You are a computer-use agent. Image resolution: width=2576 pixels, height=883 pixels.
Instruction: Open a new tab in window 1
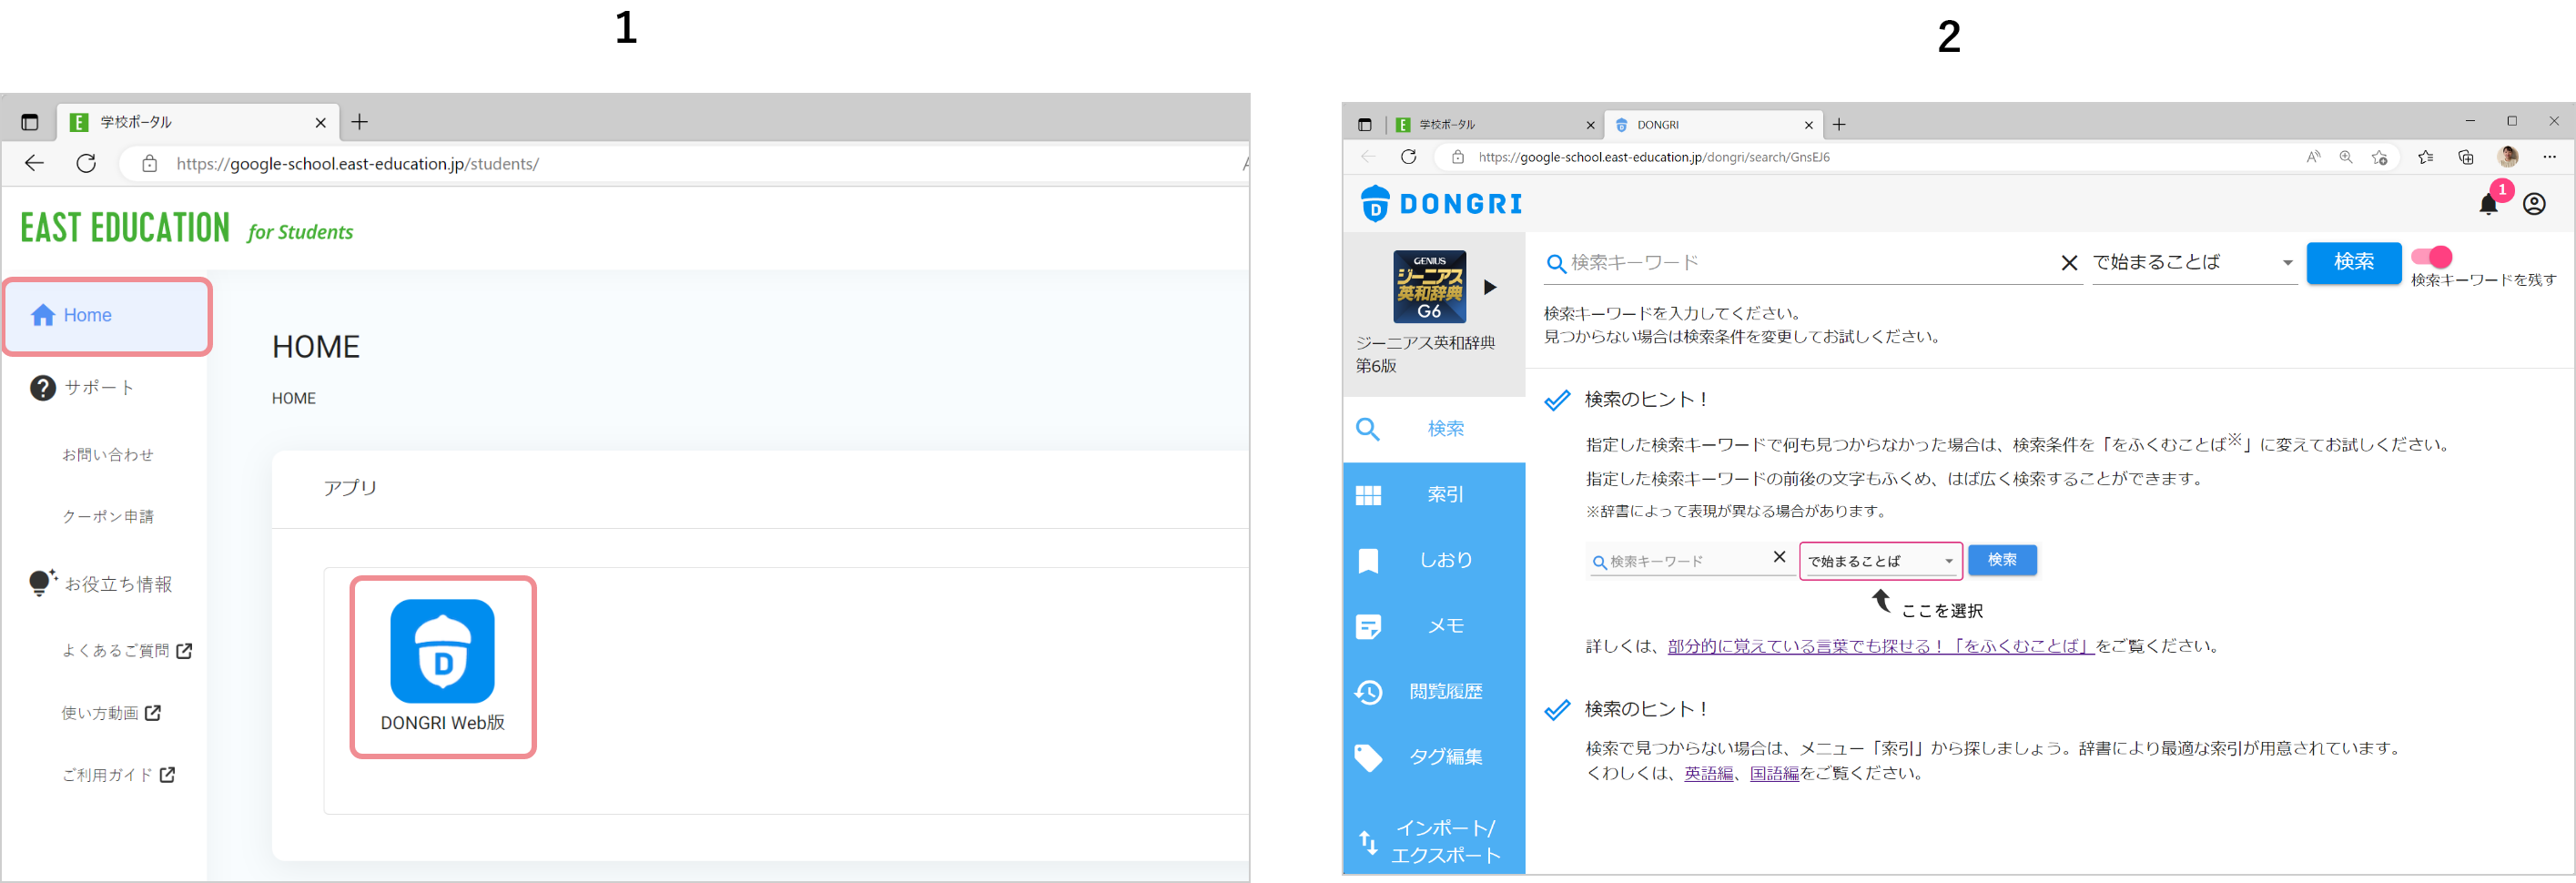pos(360,122)
